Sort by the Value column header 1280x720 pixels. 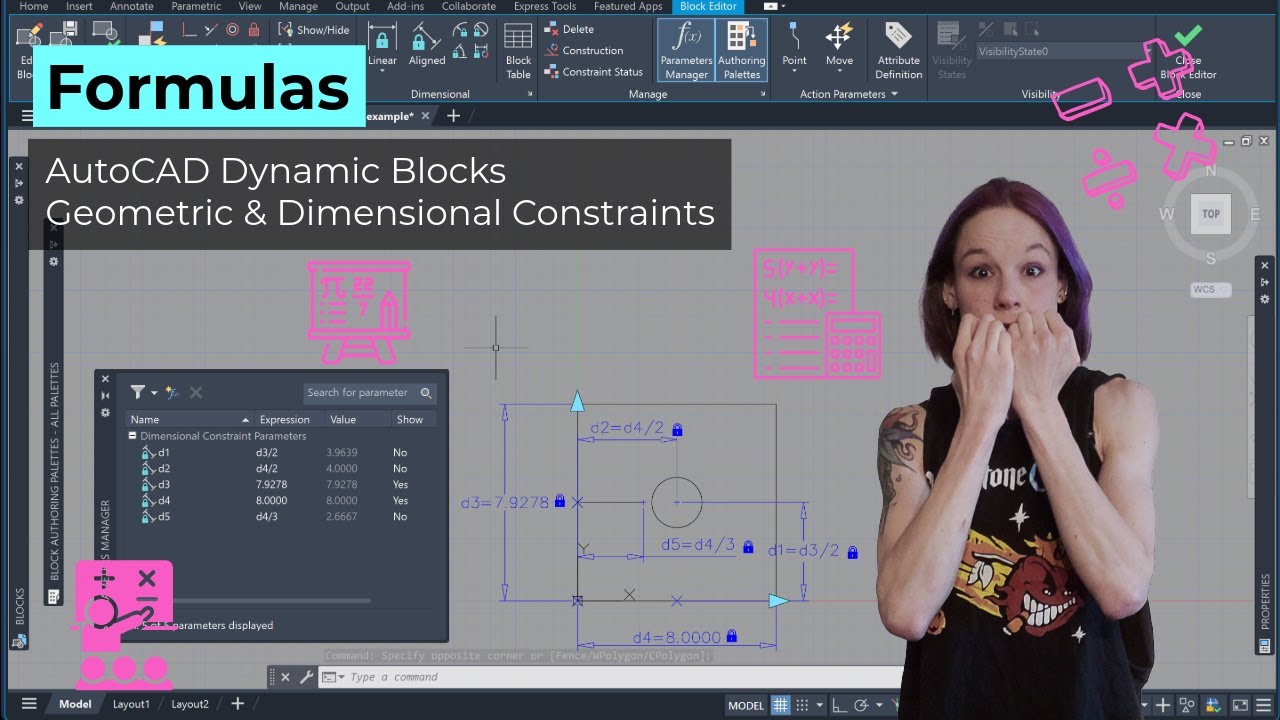(x=356, y=420)
